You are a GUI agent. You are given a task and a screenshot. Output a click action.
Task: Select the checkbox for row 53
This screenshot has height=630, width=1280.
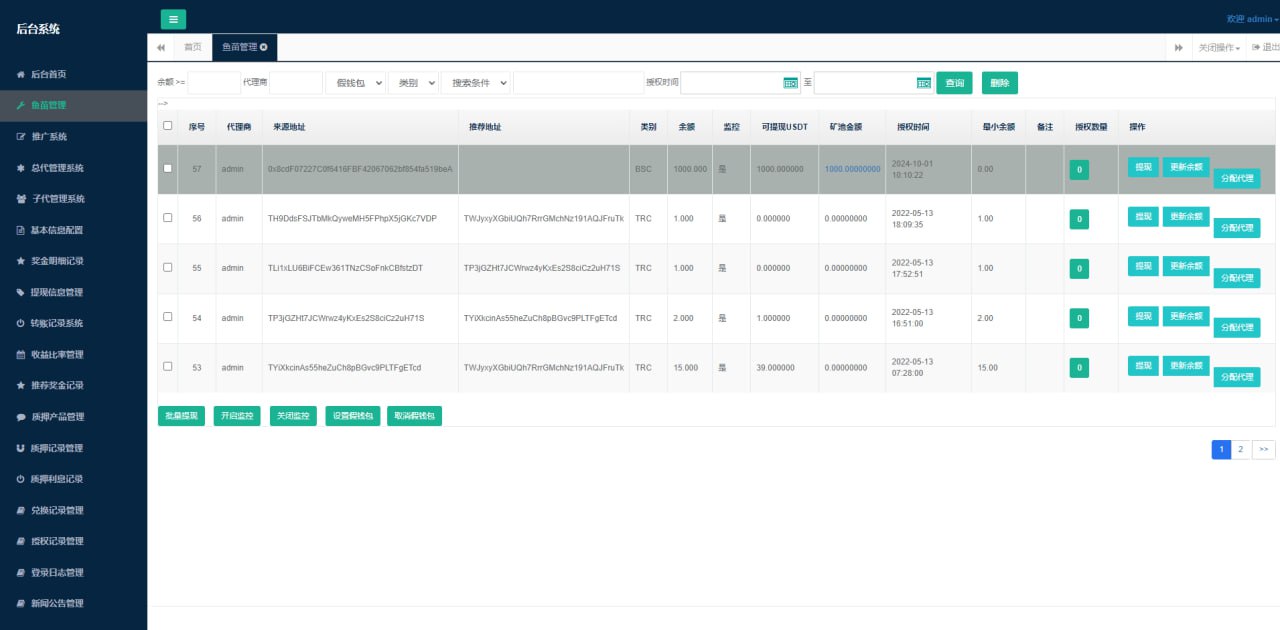(x=167, y=367)
